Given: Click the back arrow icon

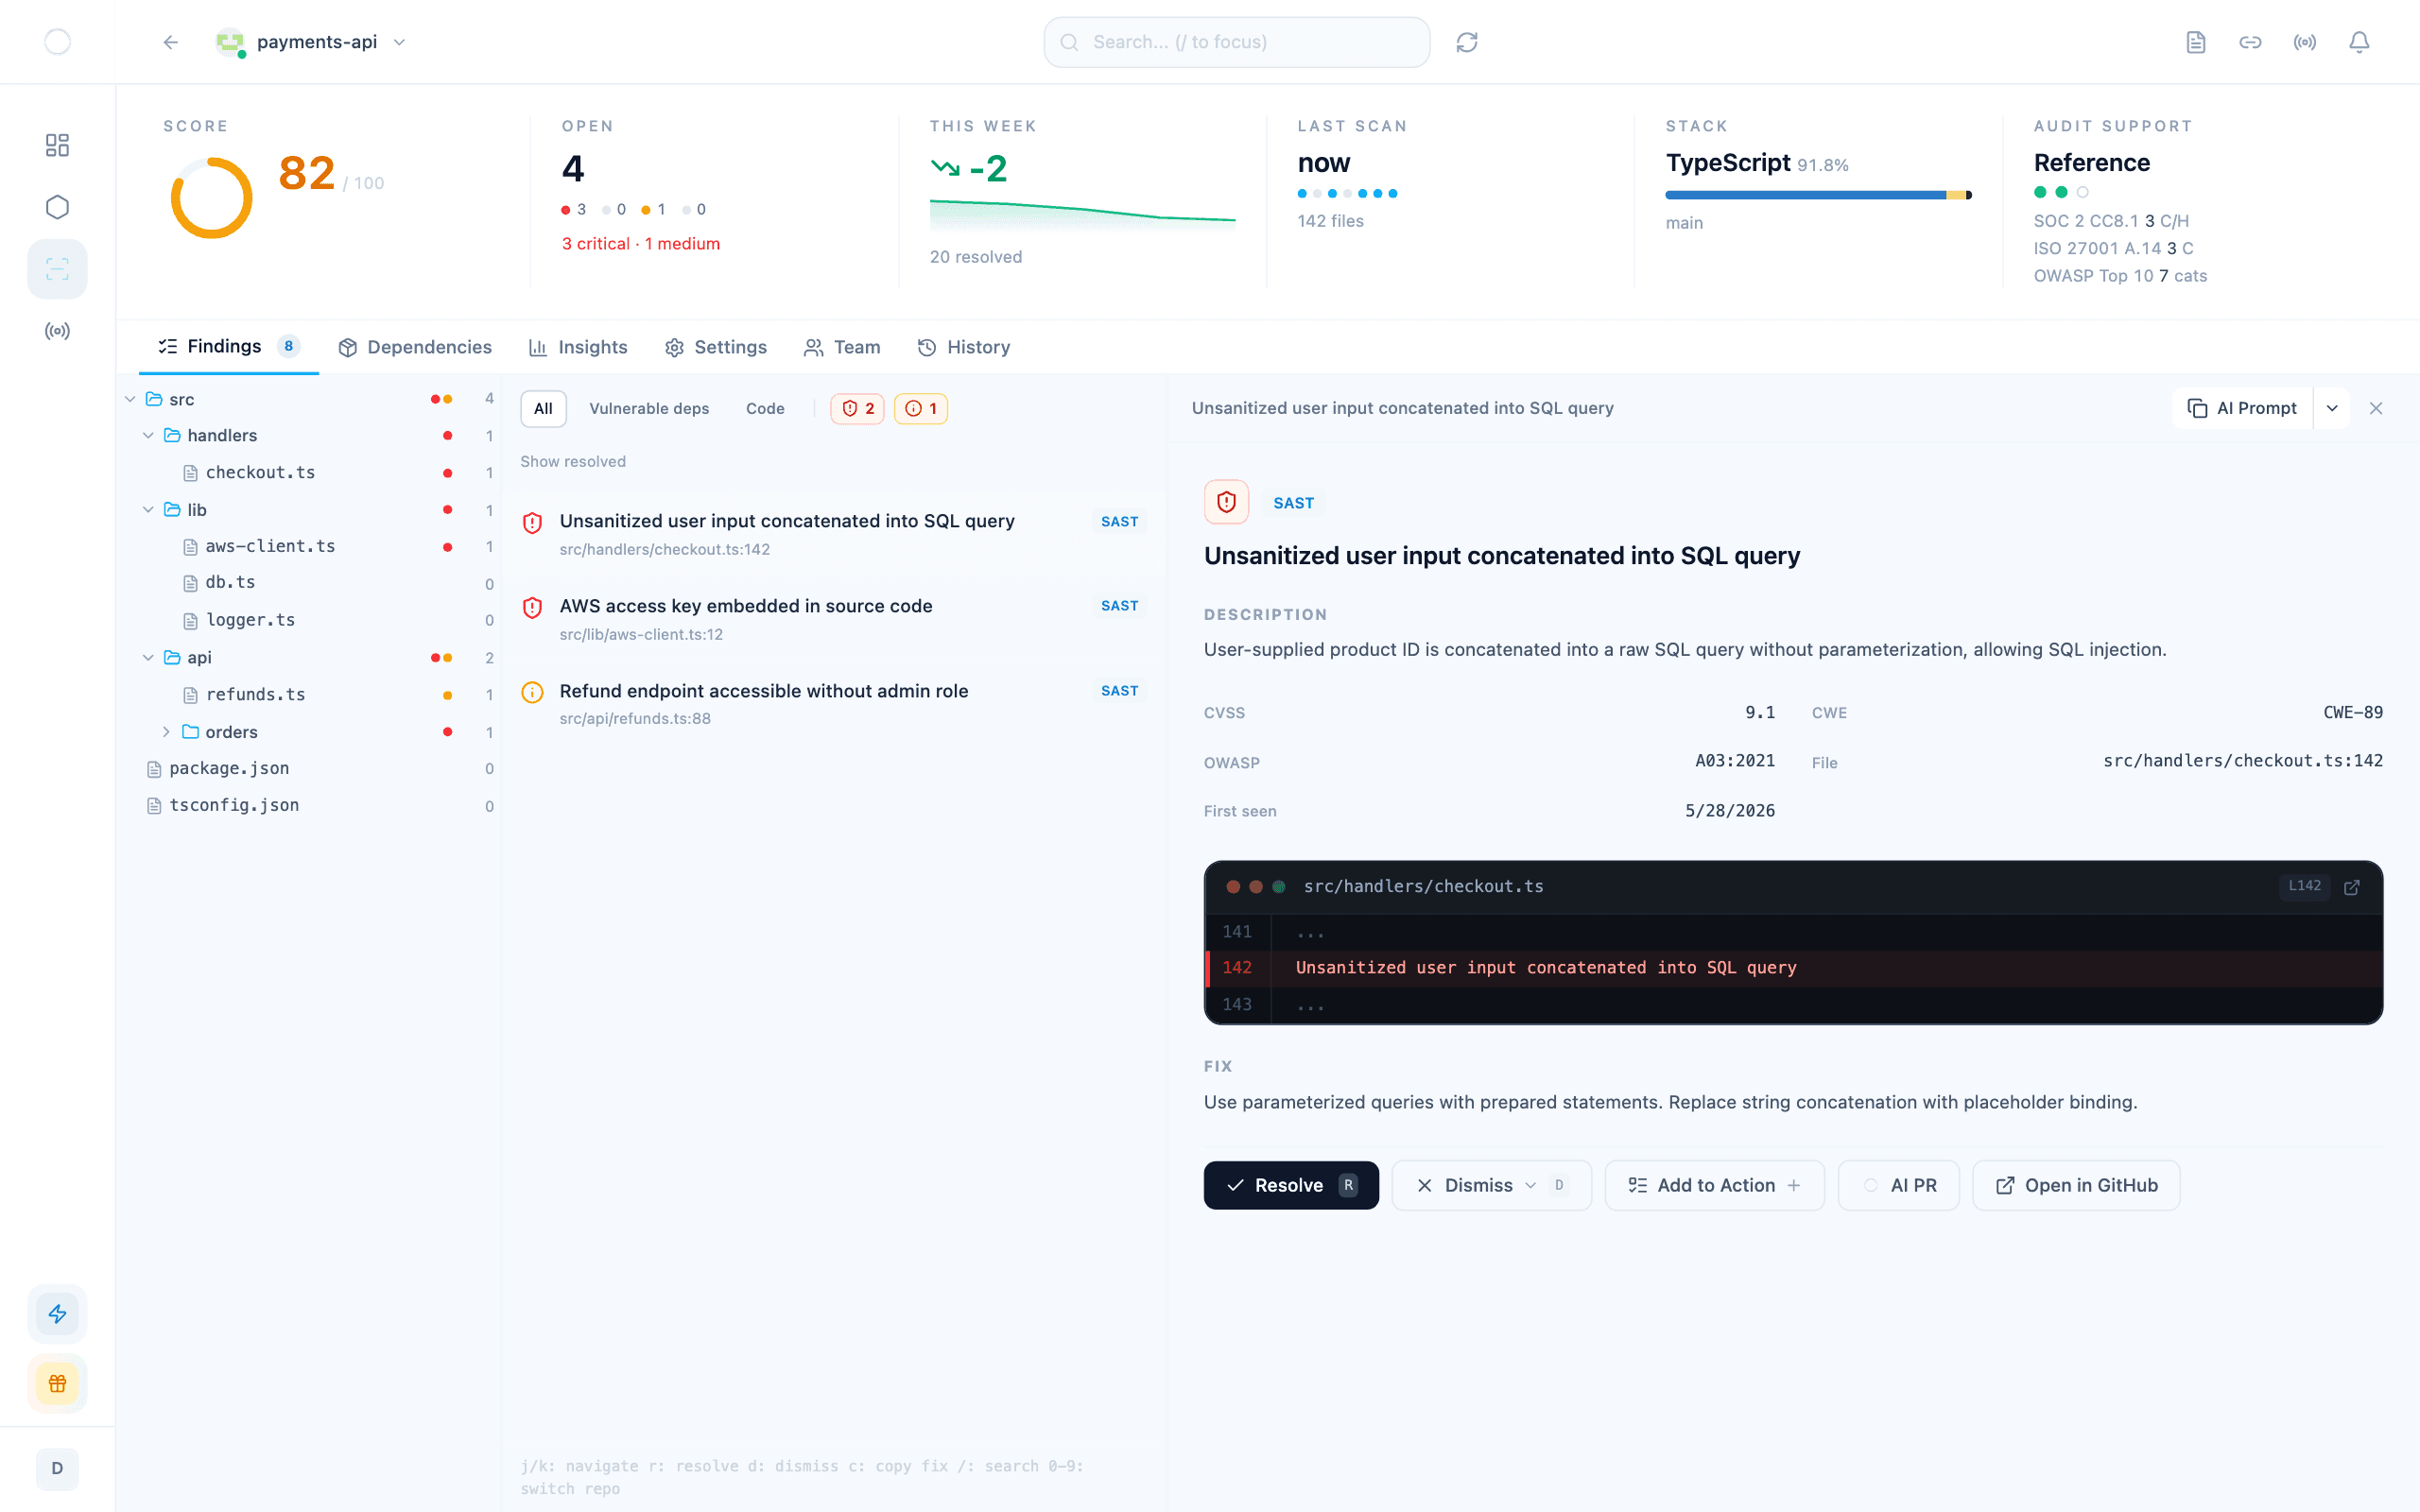Looking at the screenshot, I should [x=171, y=42].
